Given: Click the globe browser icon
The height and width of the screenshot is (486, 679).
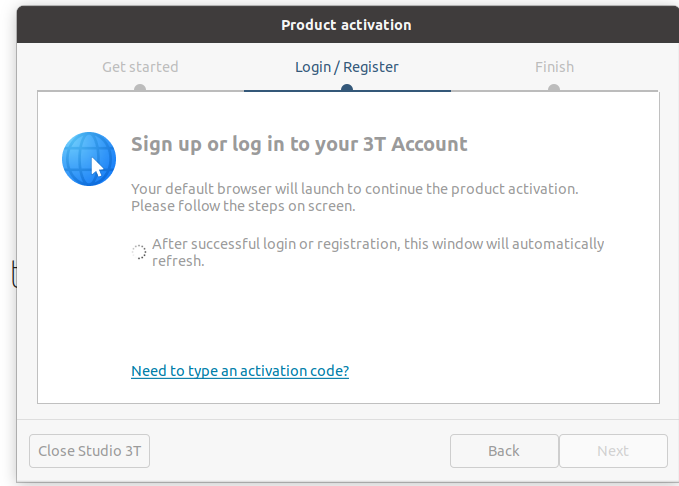Looking at the screenshot, I should [89, 159].
